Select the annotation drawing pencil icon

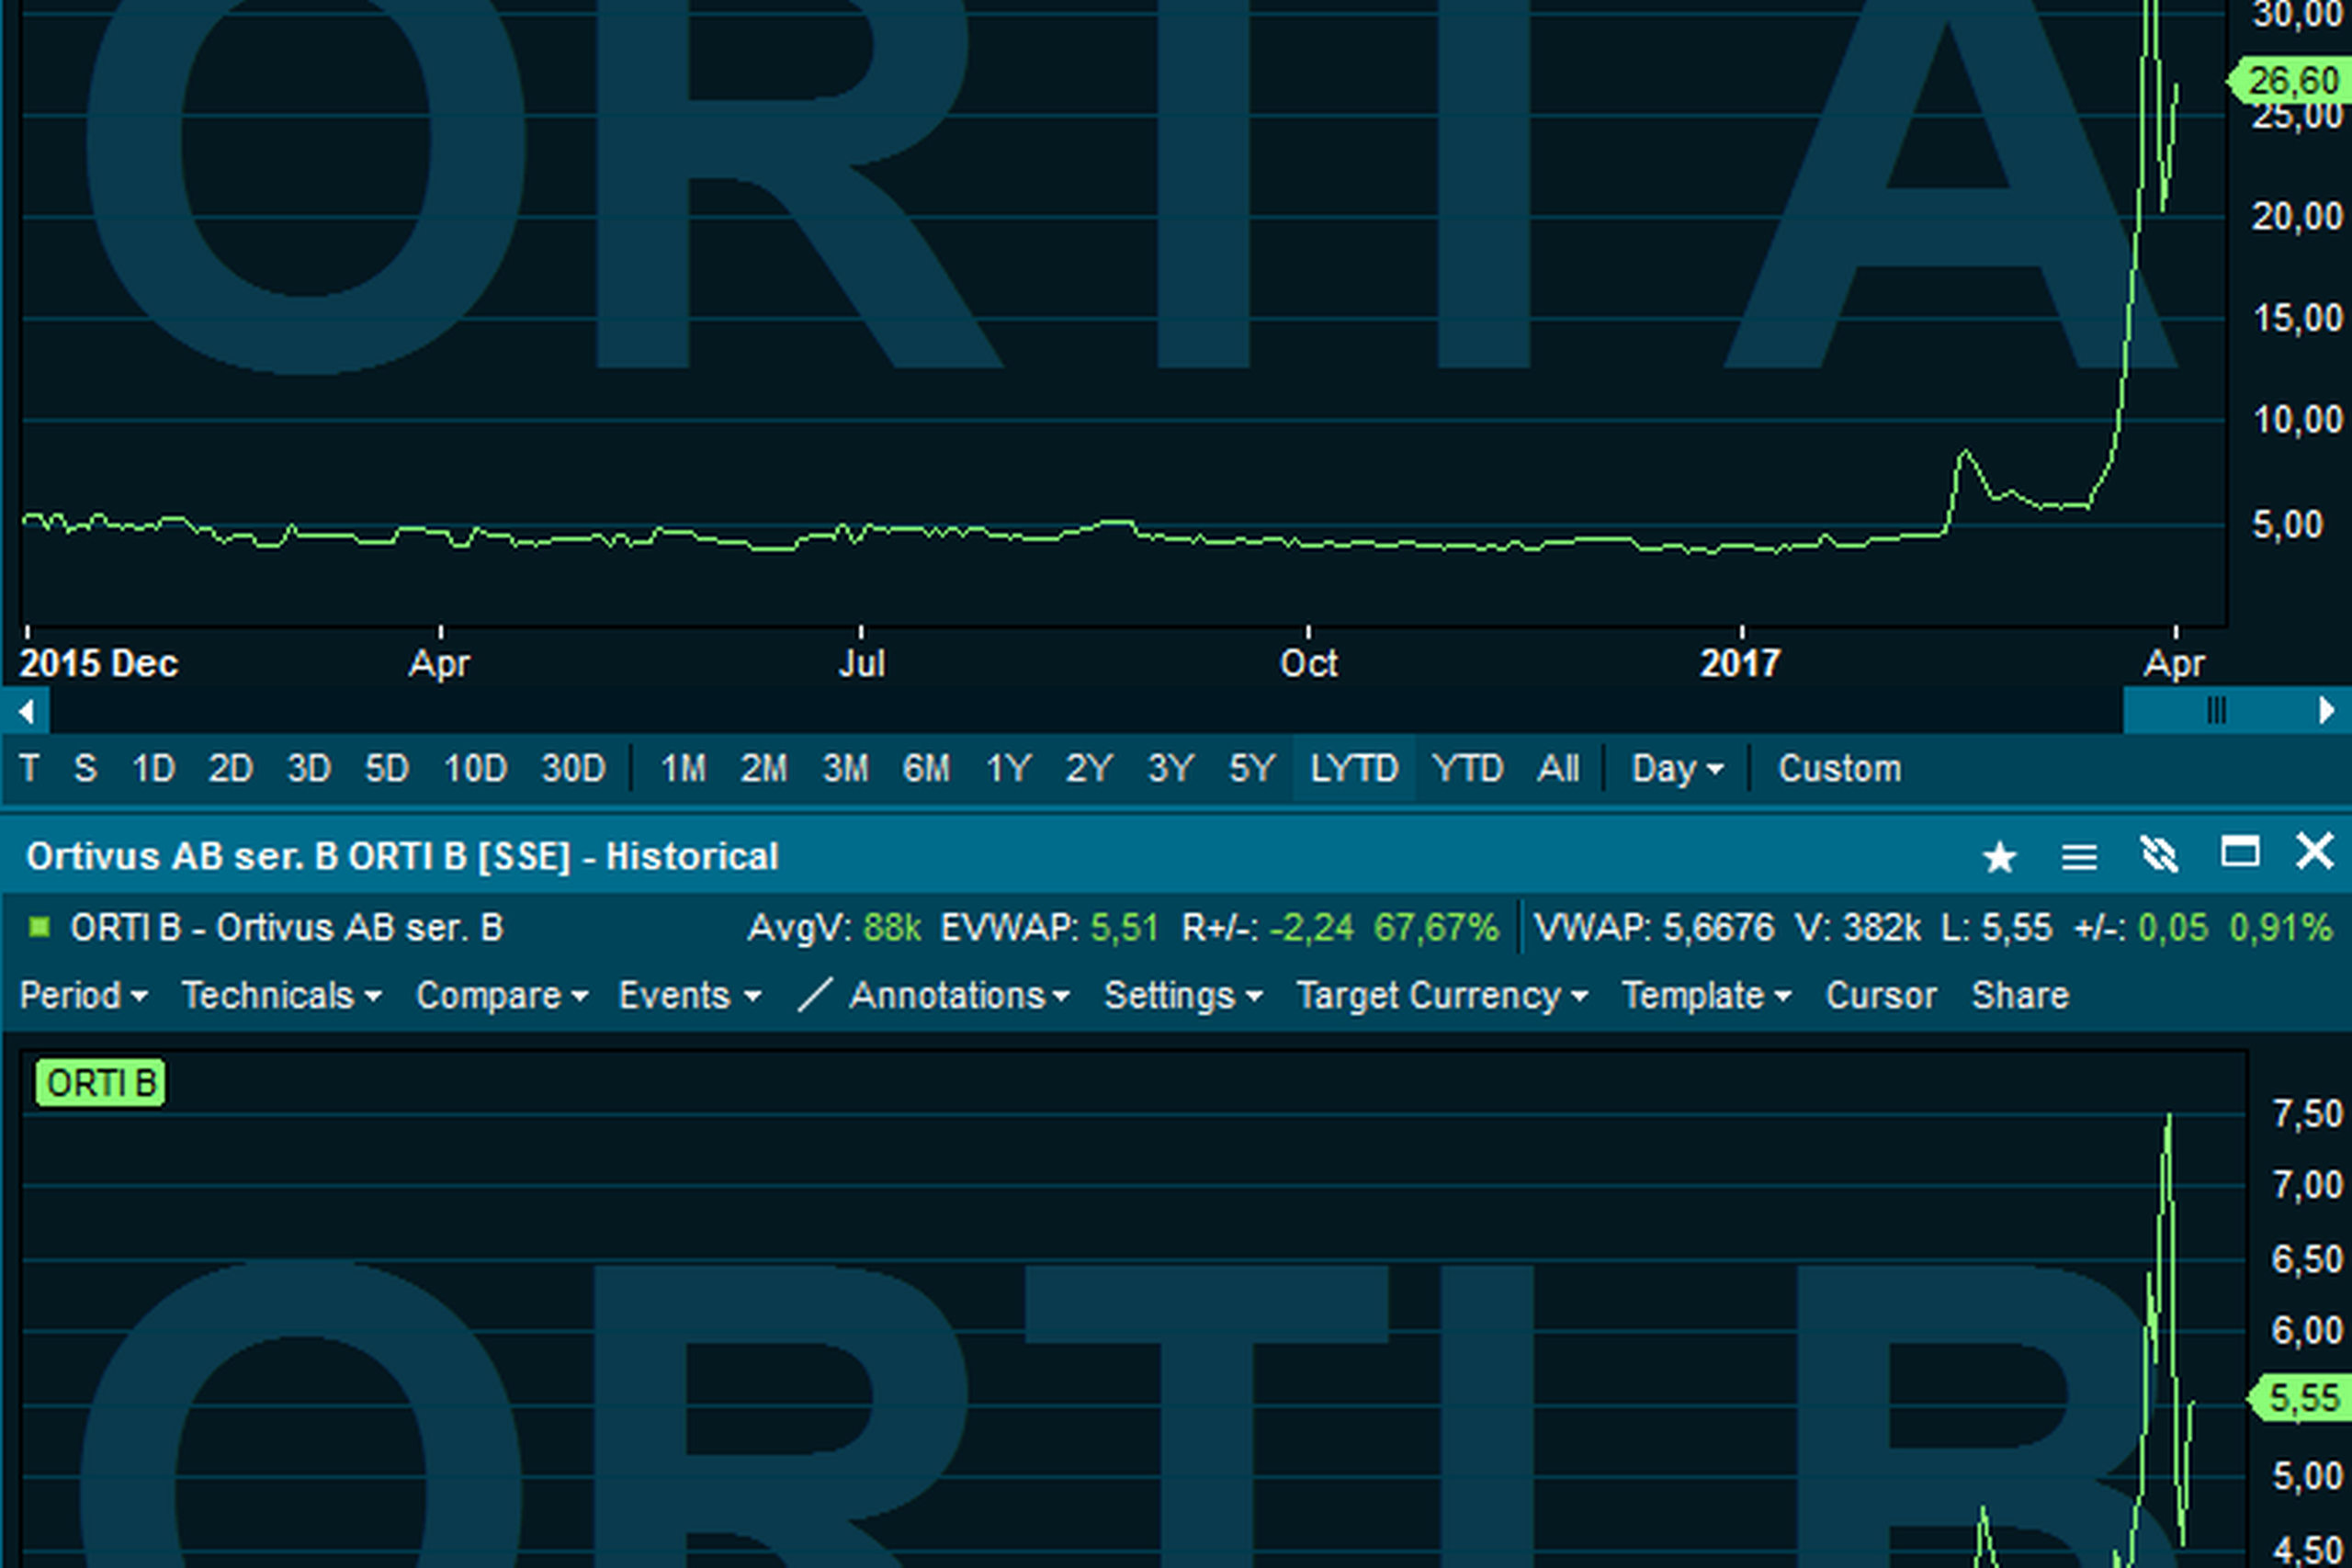coord(815,995)
